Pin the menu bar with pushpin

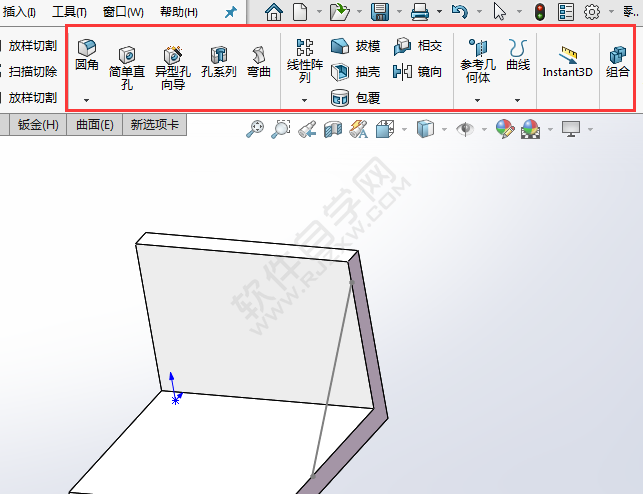pyautogui.click(x=231, y=12)
